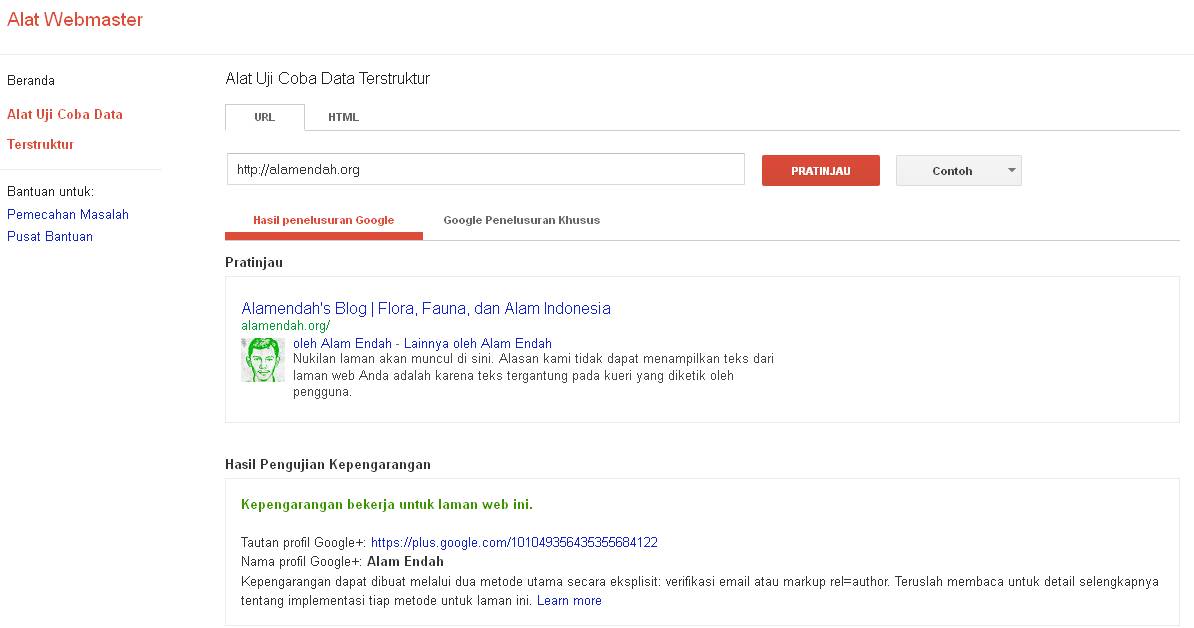
Task: Open Pemecahan Masalah help link
Action: pyautogui.click(x=68, y=215)
